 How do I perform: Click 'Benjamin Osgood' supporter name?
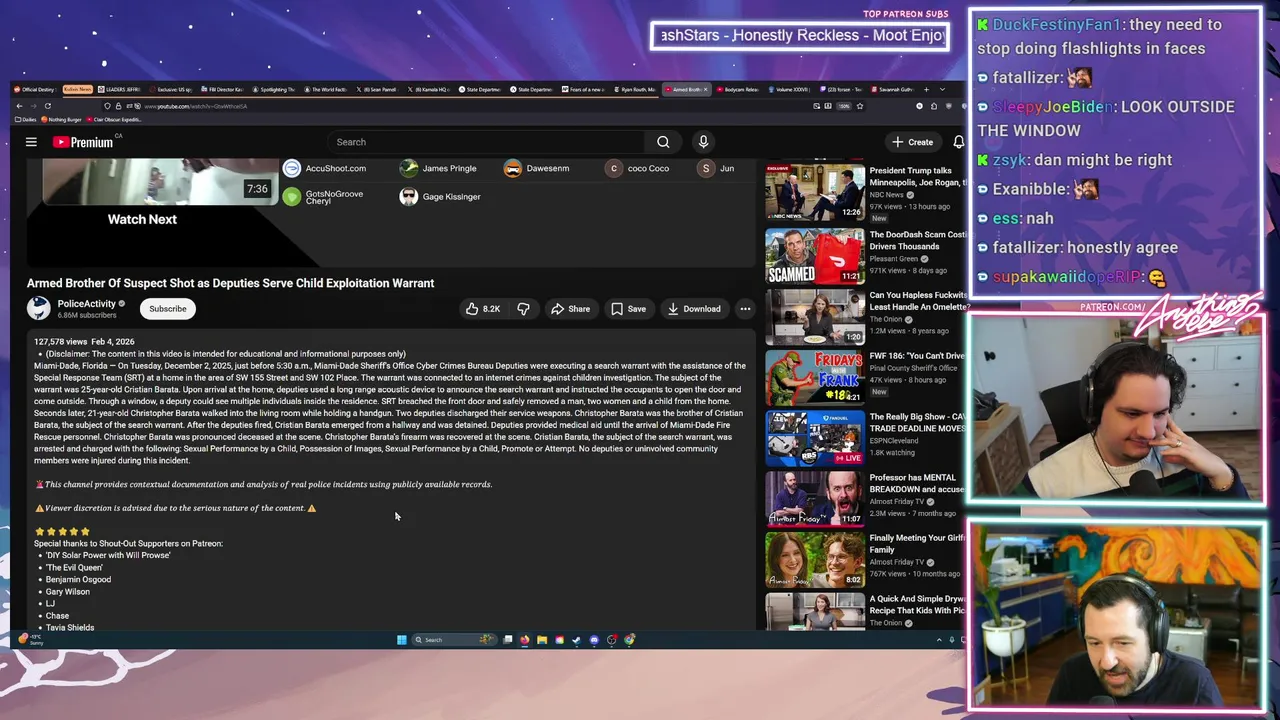pos(78,579)
